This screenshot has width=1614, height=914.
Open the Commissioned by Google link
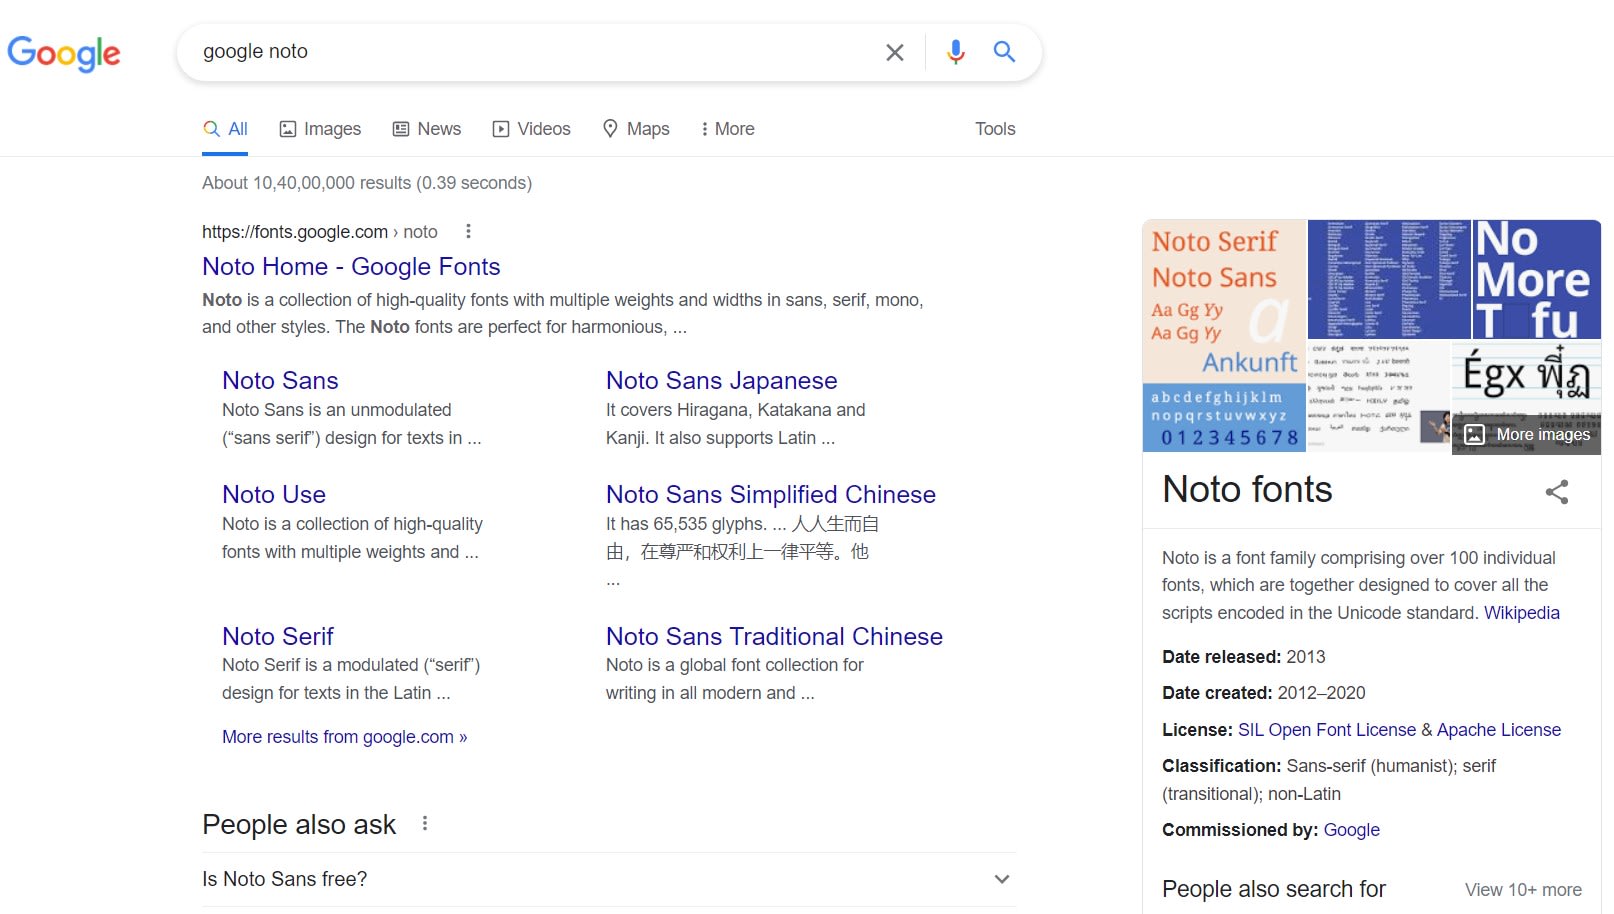[x=1352, y=830]
